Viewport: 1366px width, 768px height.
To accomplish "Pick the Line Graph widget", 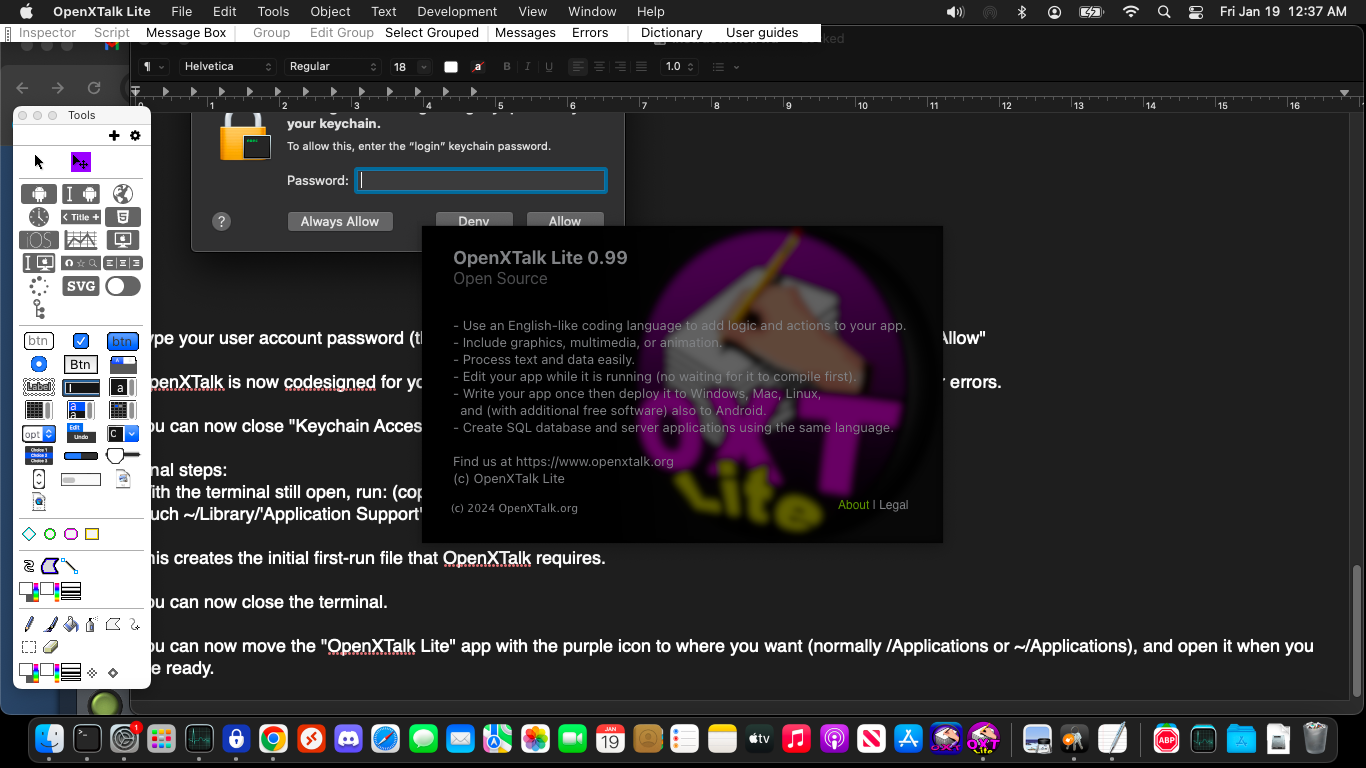I will pyautogui.click(x=81, y=240).
